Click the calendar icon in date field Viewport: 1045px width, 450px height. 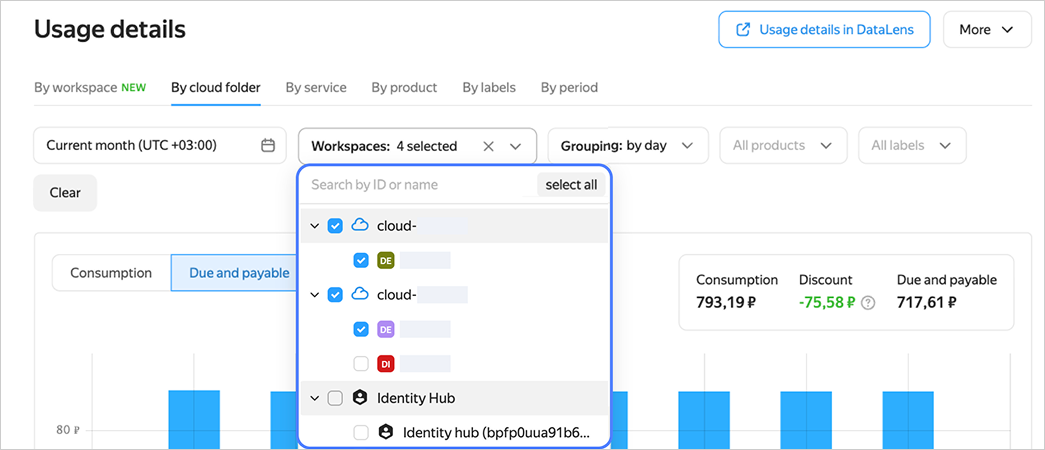pos(268,145)
